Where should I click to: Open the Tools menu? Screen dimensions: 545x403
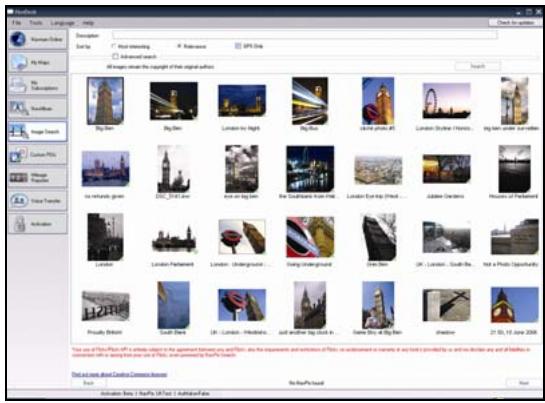tap(35, 23)
